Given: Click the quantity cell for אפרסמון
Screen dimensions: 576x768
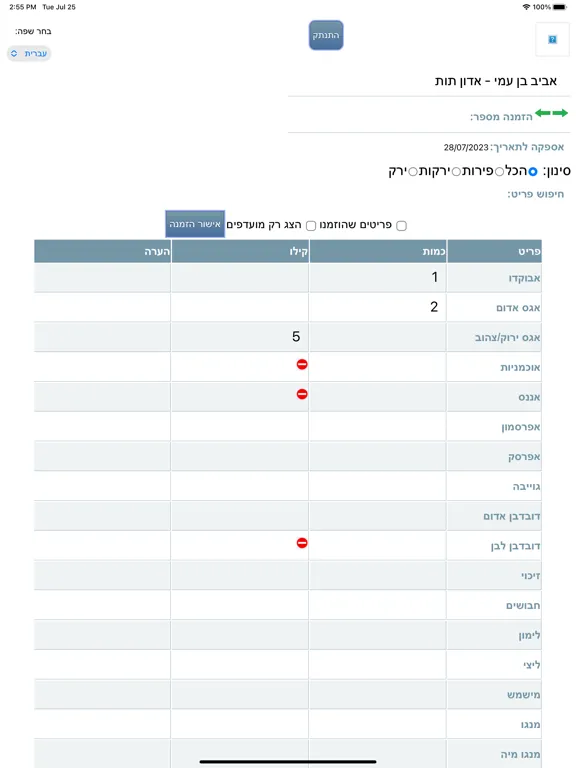Looking at the screenshot, I should click(378, 427).
